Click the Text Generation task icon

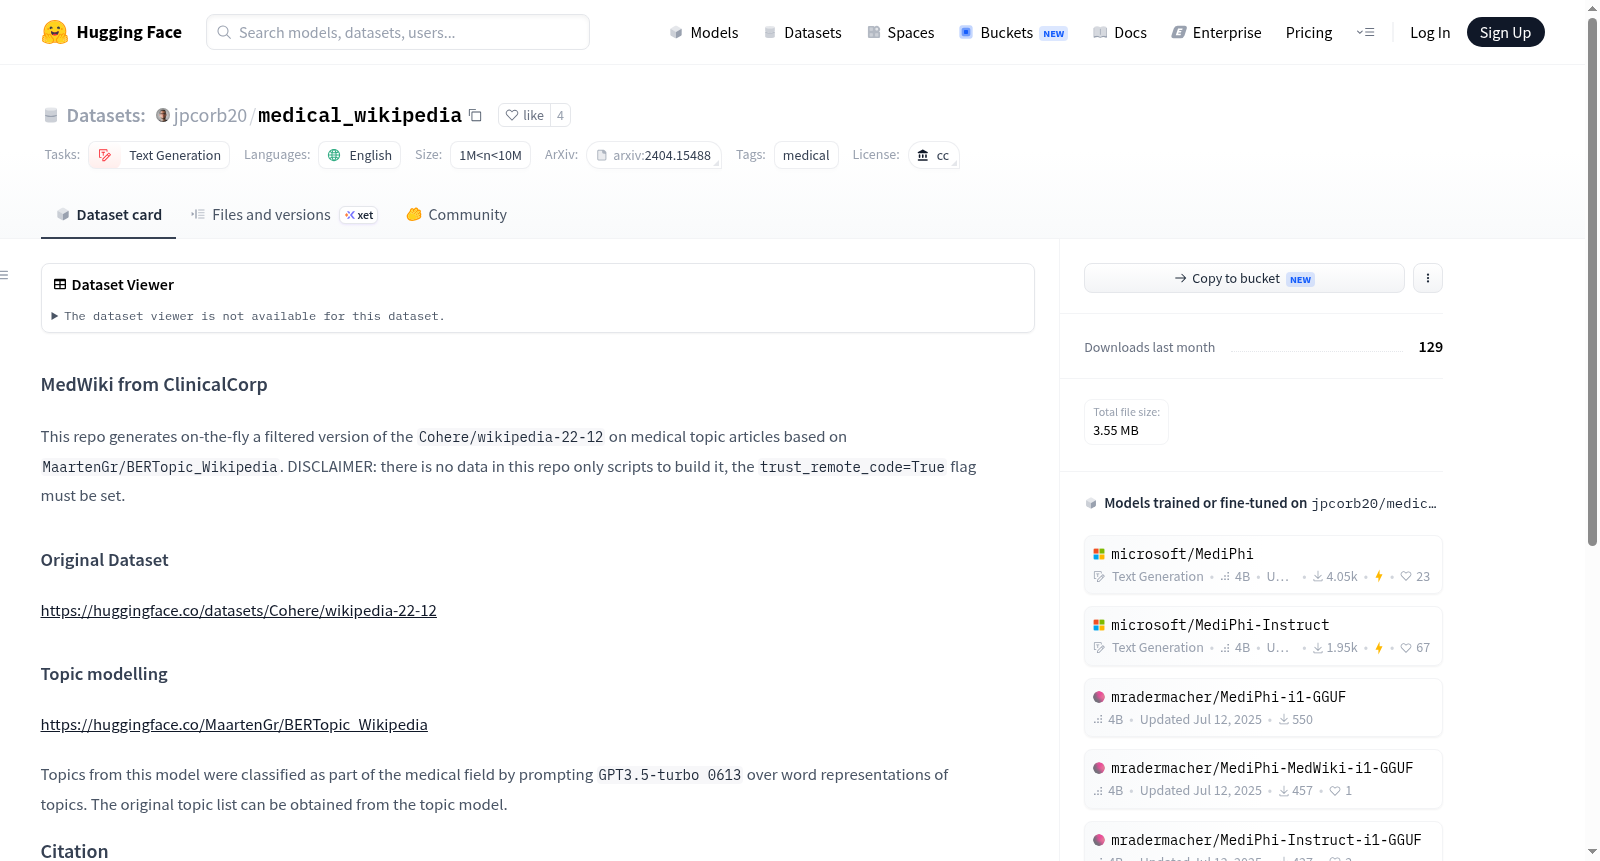(x=105, y=155)
